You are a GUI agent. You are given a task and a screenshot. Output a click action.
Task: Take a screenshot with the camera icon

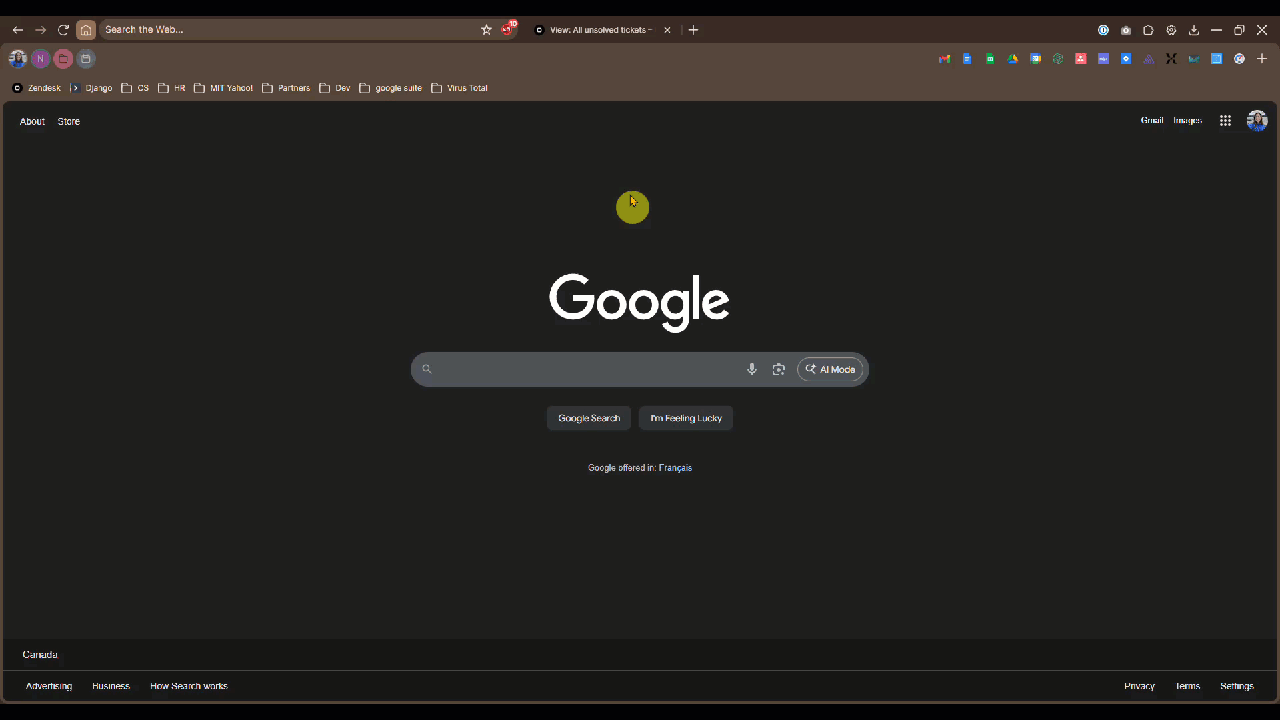coord(1126,30)
